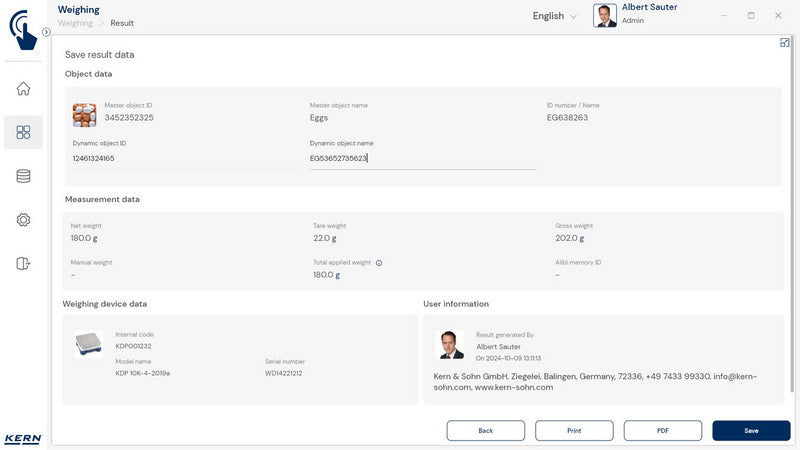
Task: Click the logout icon in sidebar
Action: [x=23, y=263]
